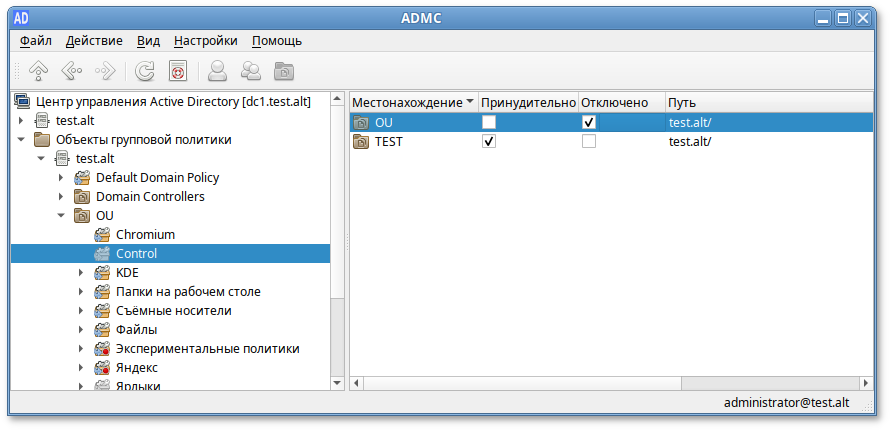The image size is (890, 430).
Task: Click the table's horizontal scroll-right arrow
Action: point(866,383)
